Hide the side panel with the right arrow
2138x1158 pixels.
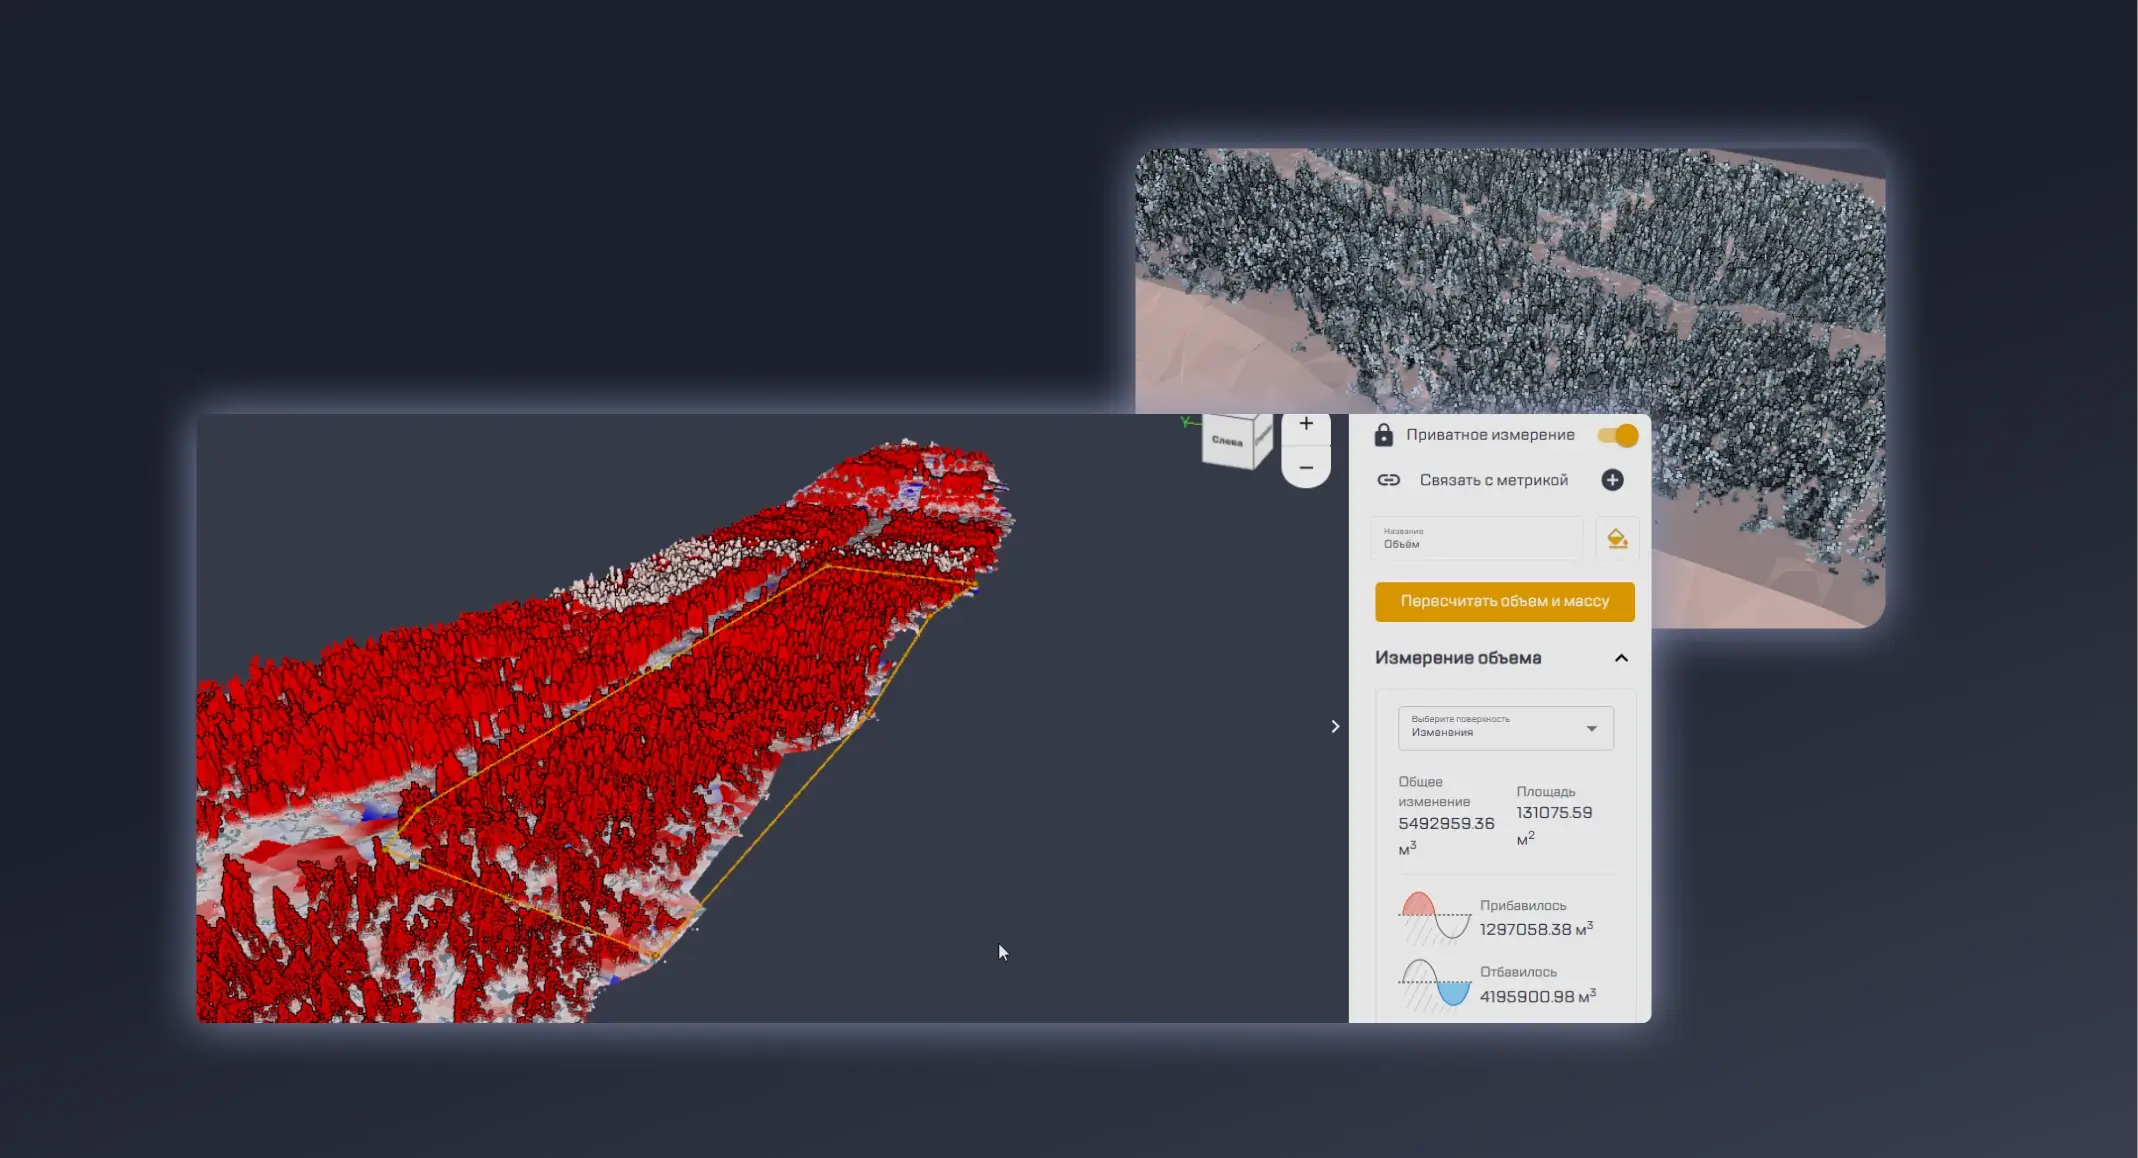(1335, 727)
